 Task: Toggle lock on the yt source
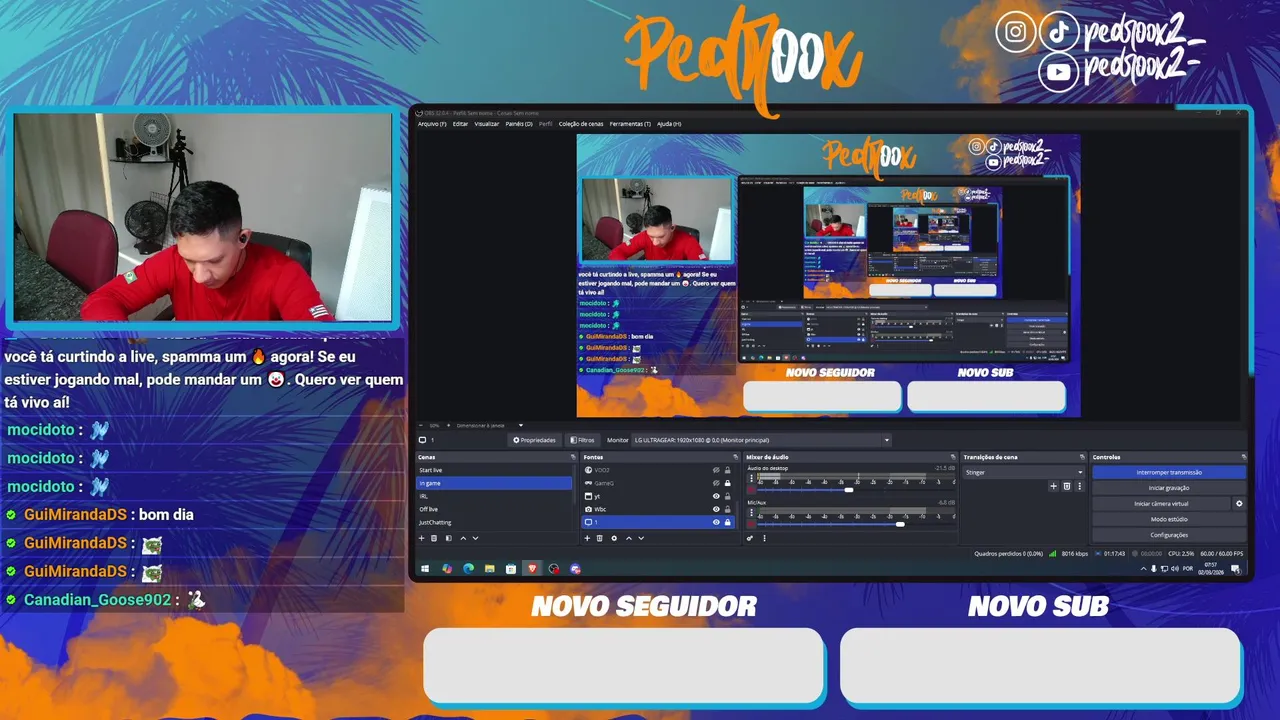(x=728, y=496)
